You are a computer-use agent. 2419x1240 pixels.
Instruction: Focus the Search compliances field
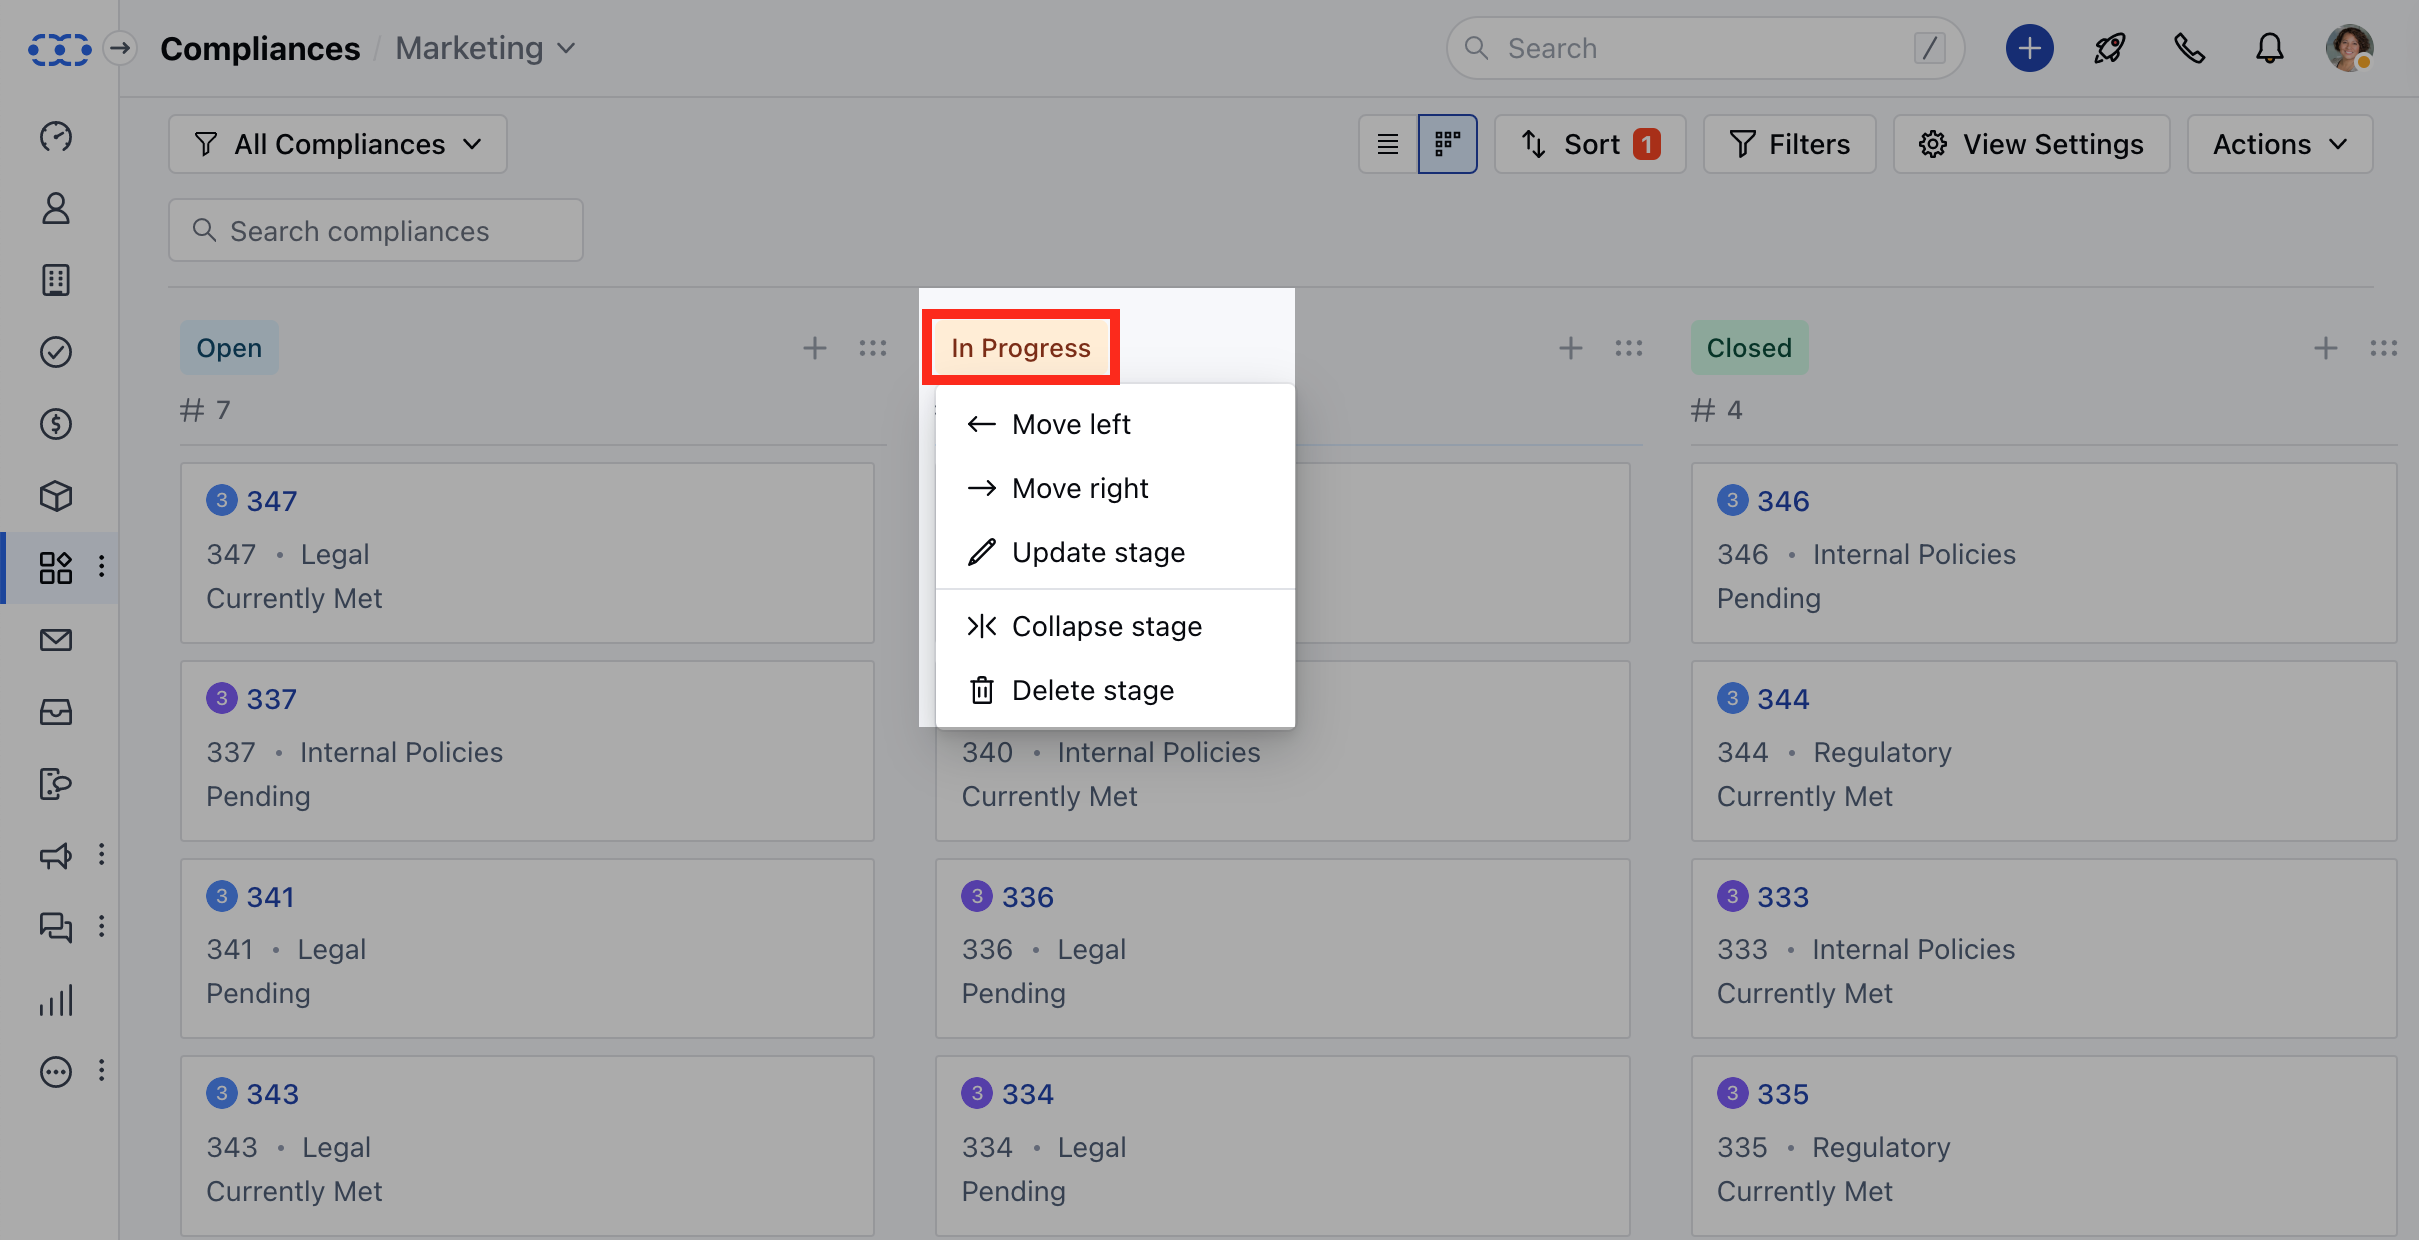pyautogui.click(x=376, y=230)
